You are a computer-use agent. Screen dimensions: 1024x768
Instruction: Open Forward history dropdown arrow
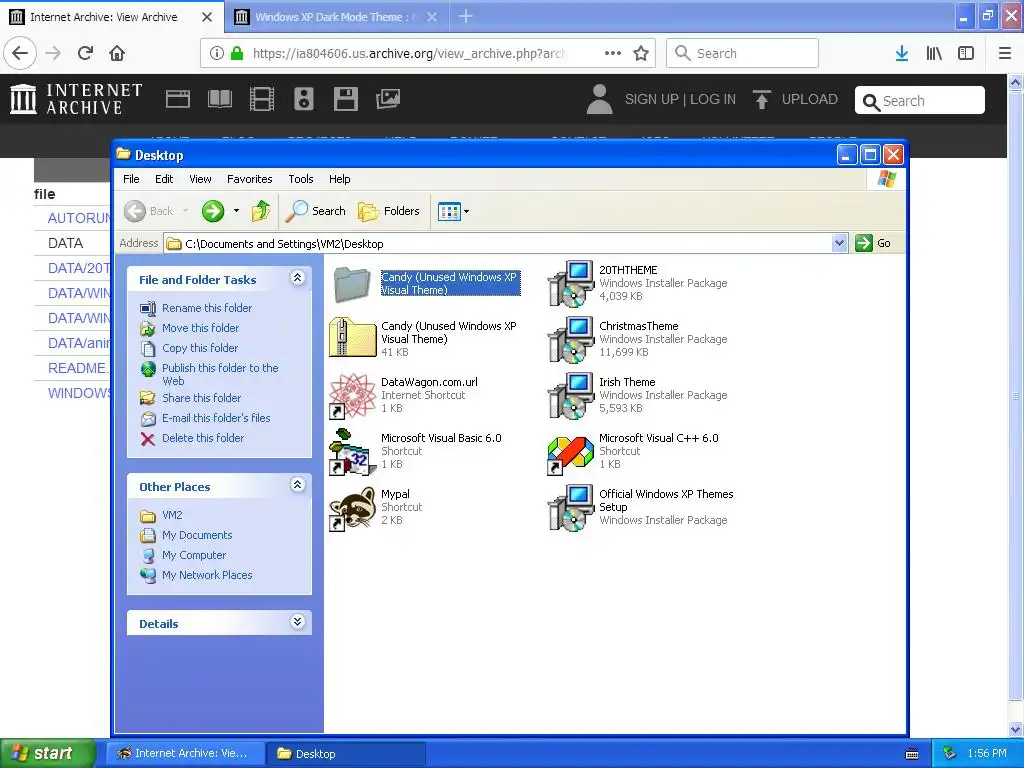(236, 211)
